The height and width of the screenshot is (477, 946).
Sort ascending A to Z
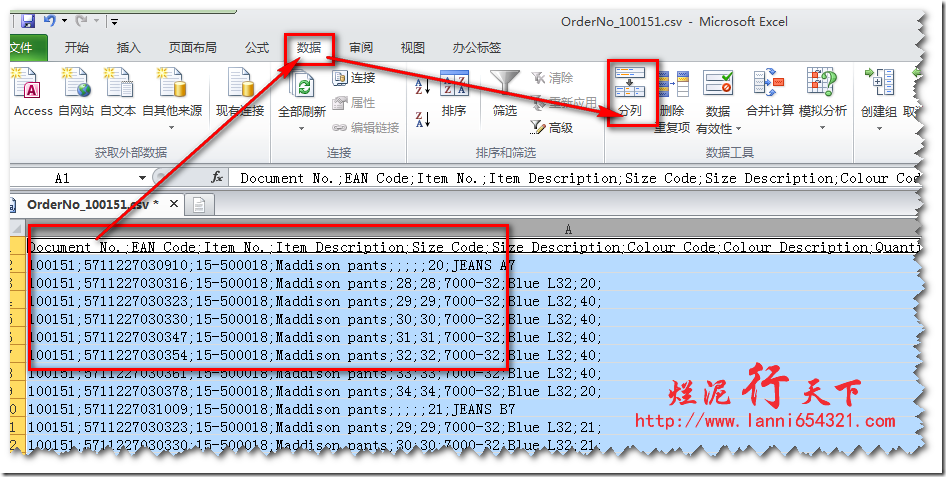423,86
